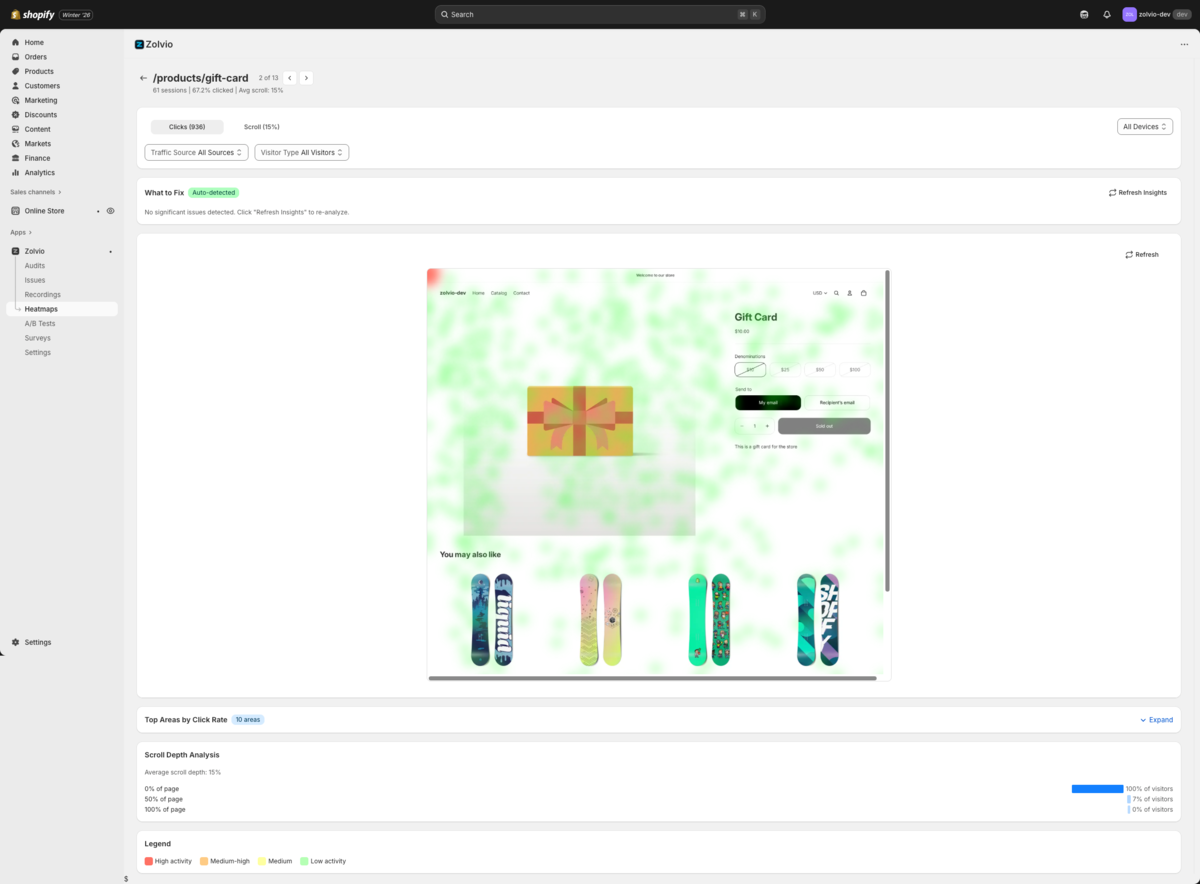Go to next heatmap page arrow
This screenshot has height=884, width=1200.
click(306, 78)
